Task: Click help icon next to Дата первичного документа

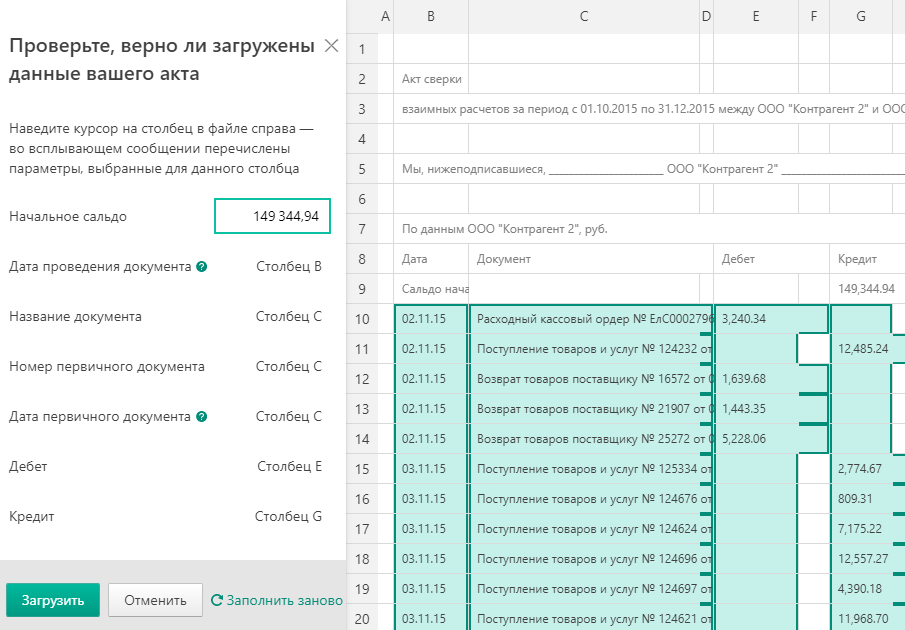Action: (201, 417)
